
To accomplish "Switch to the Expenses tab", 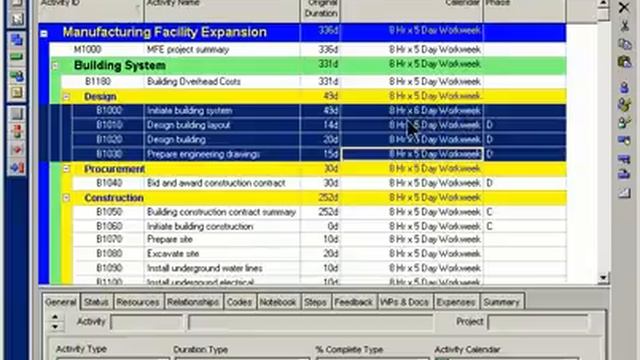I will [x=456, y=302].
